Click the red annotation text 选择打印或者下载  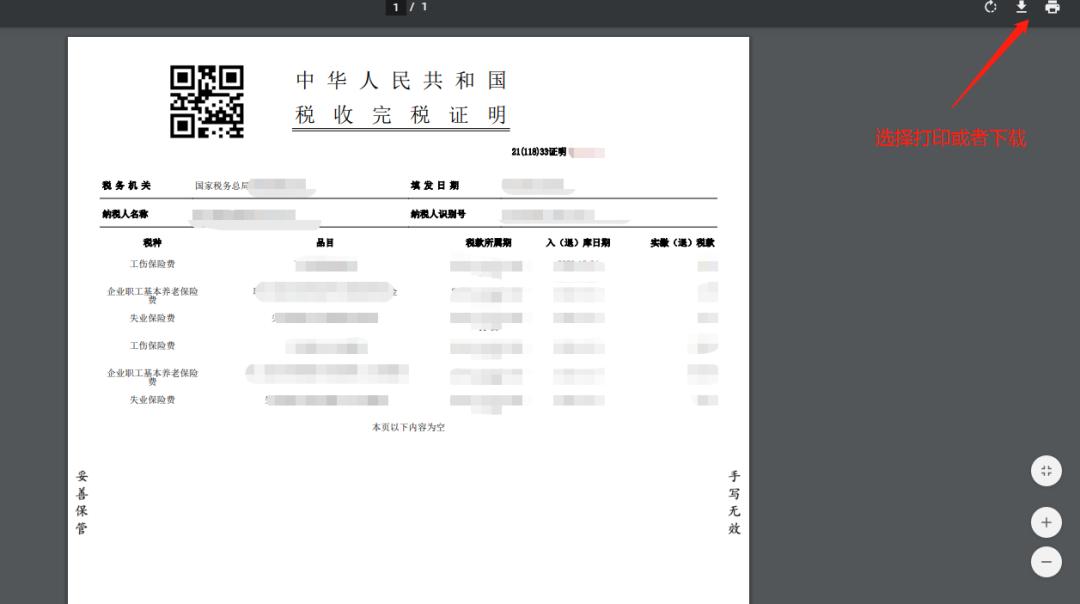950,136
